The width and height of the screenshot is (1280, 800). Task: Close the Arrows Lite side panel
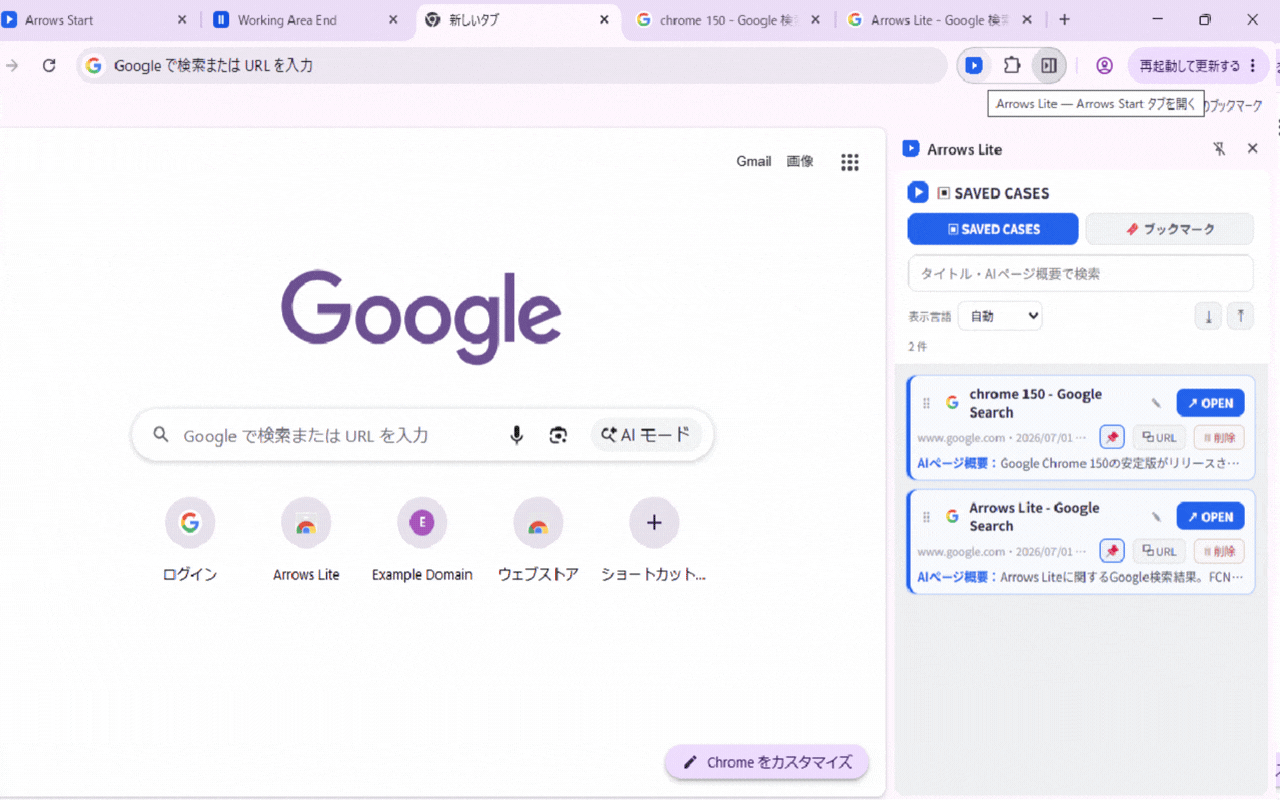pos(1252,149)
